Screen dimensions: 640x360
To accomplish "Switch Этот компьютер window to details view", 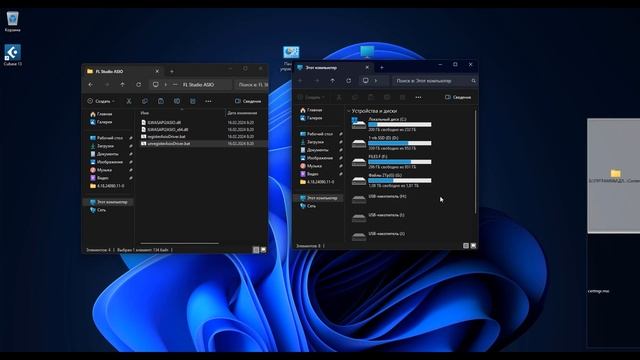I will coord(466,246).
